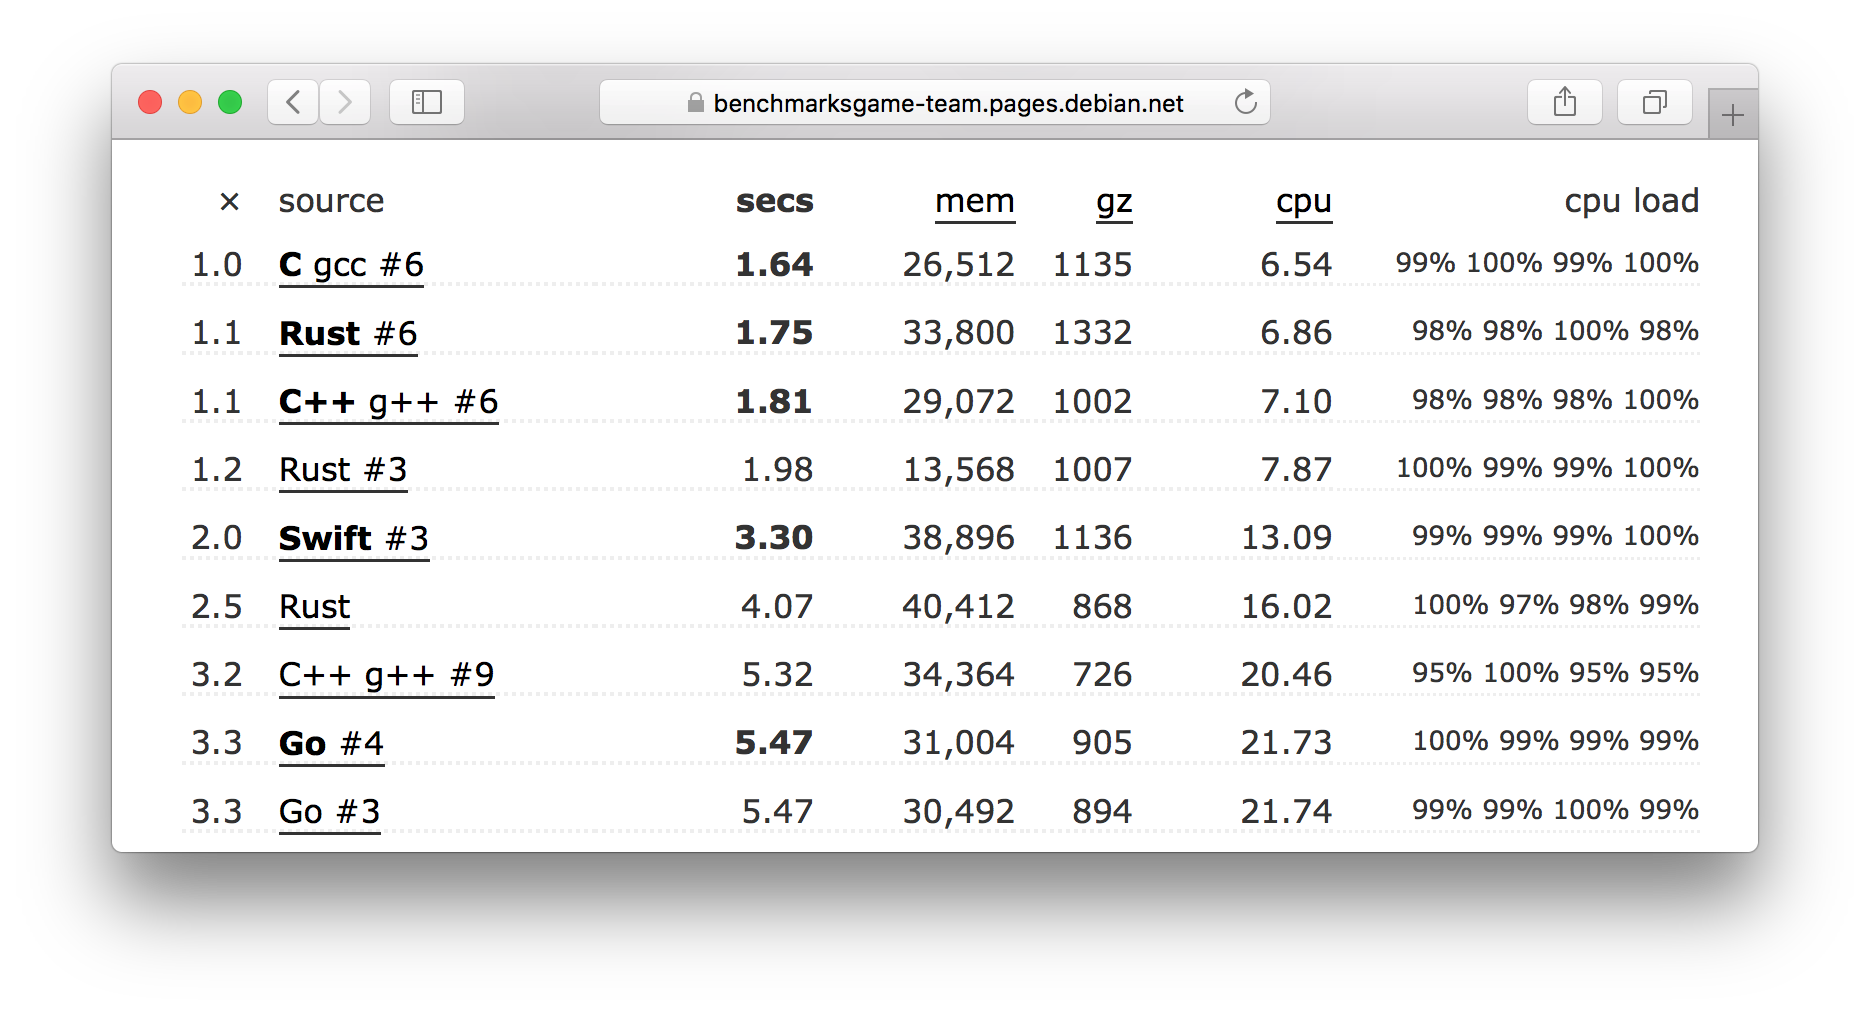Select the 38,896 mem value

(958, 538)
